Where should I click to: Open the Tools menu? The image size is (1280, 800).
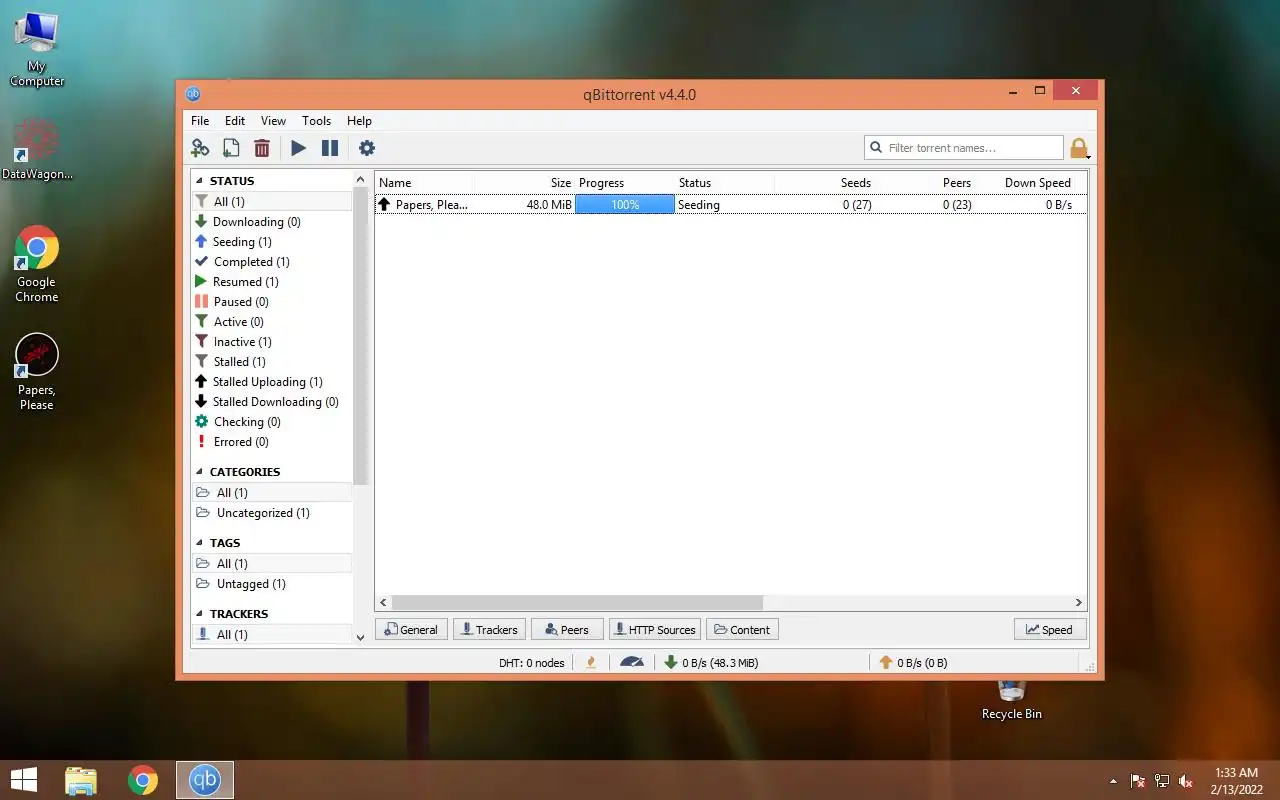tap(316, 121)
